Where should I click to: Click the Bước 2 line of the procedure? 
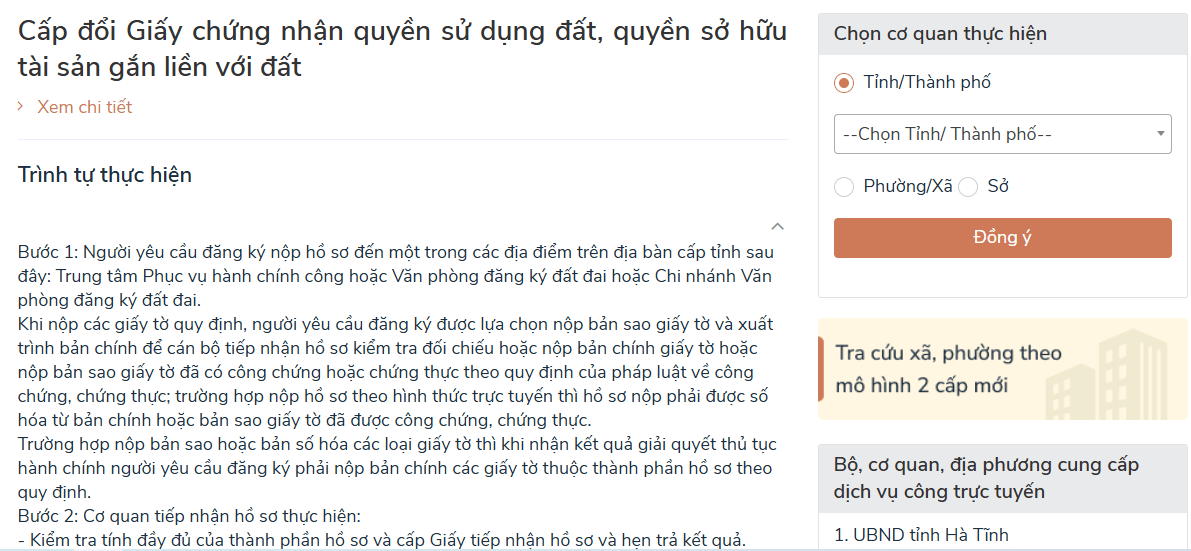pyautogui.click(x=189, y=517)
